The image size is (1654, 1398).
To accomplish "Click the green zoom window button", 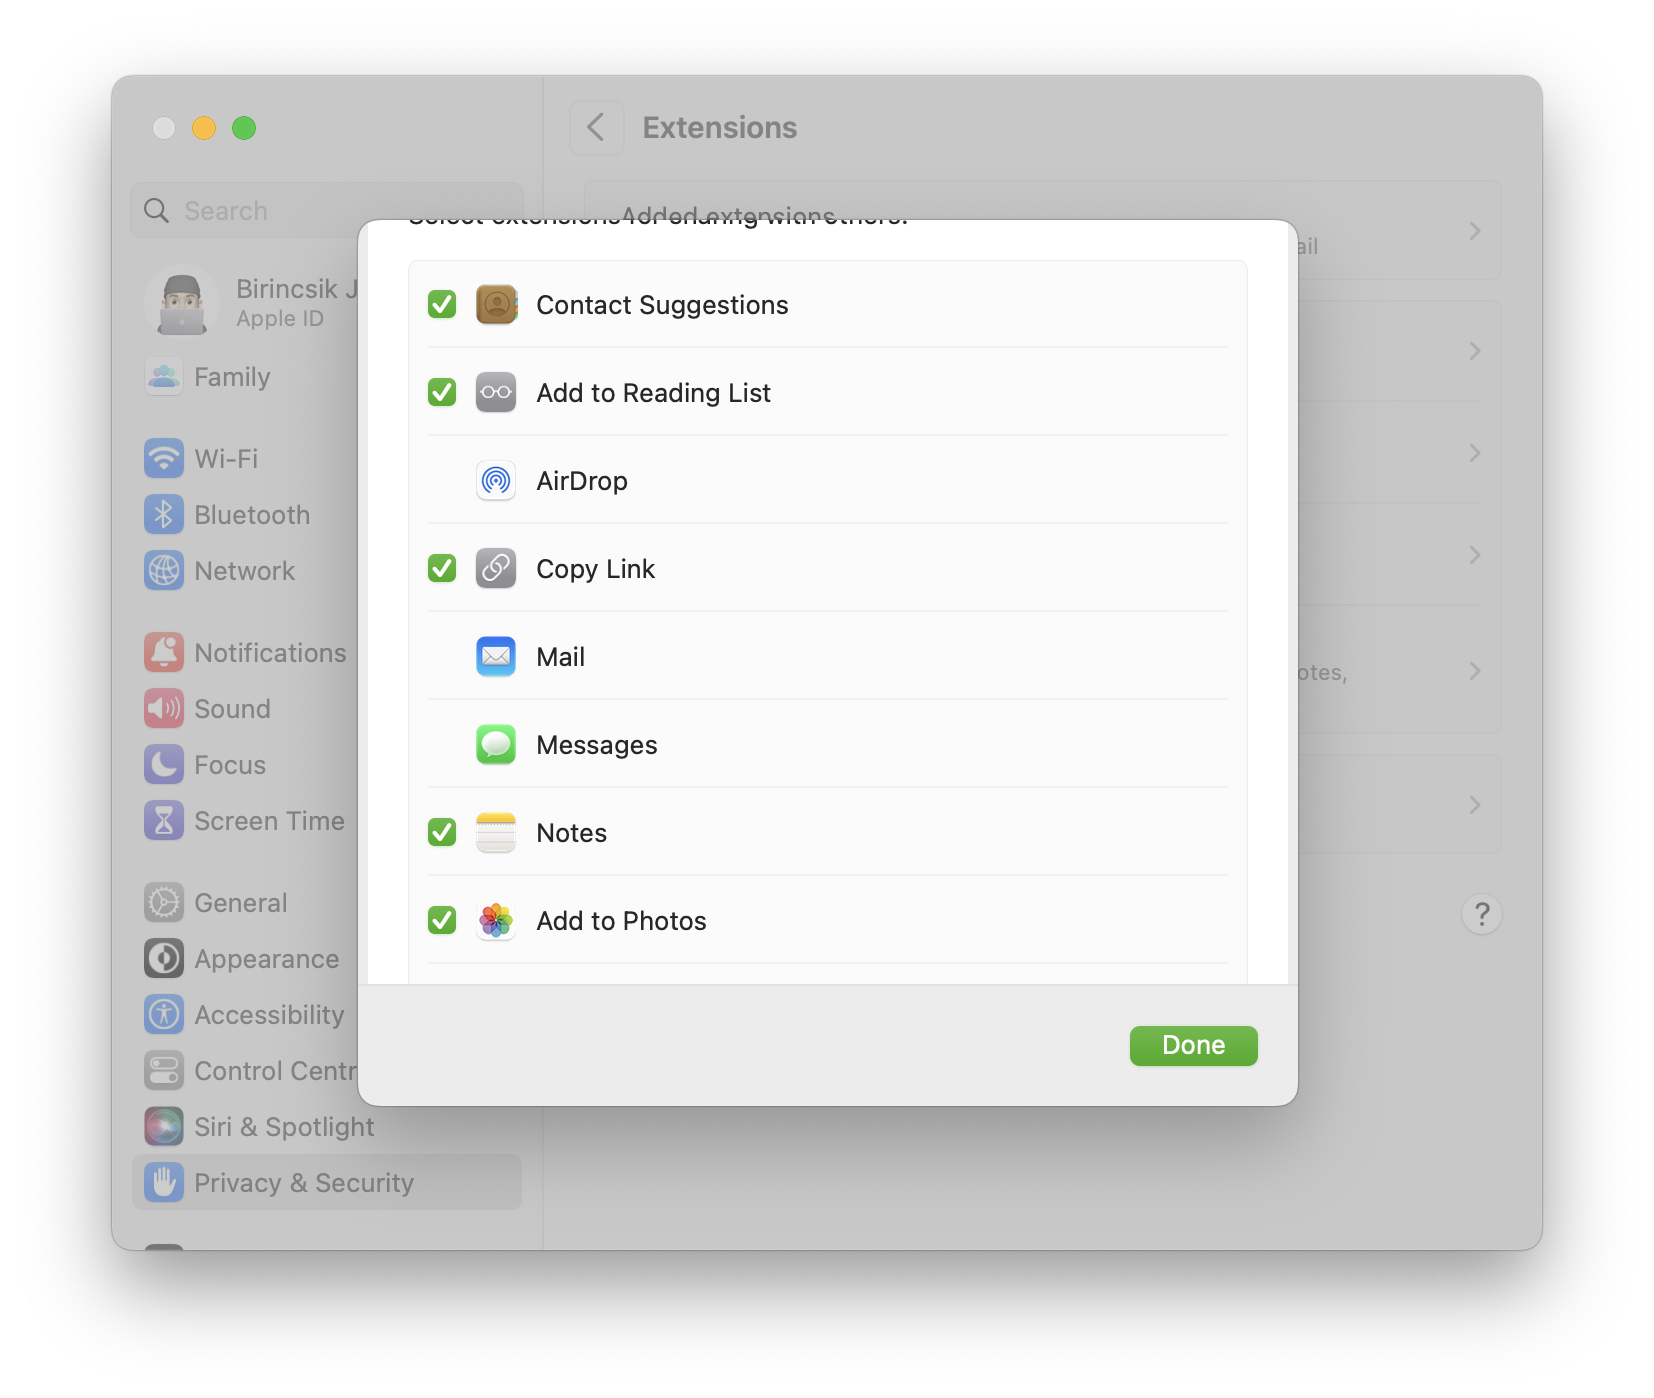I will 244,128.
